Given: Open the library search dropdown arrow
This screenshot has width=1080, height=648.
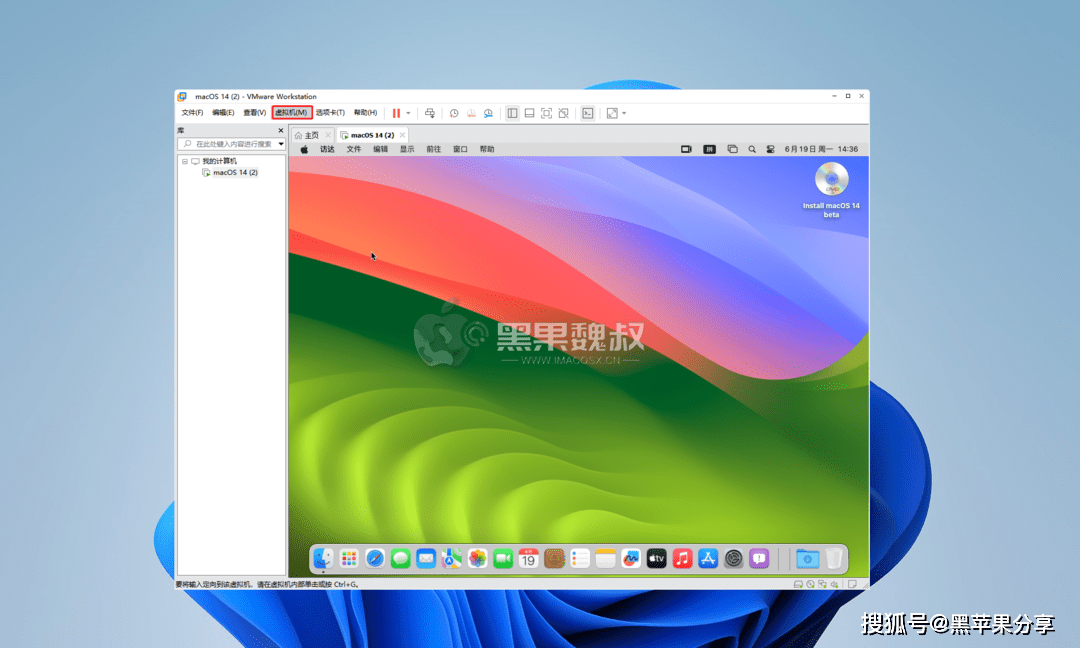Looking at the screenshot, I should point(281,144).
